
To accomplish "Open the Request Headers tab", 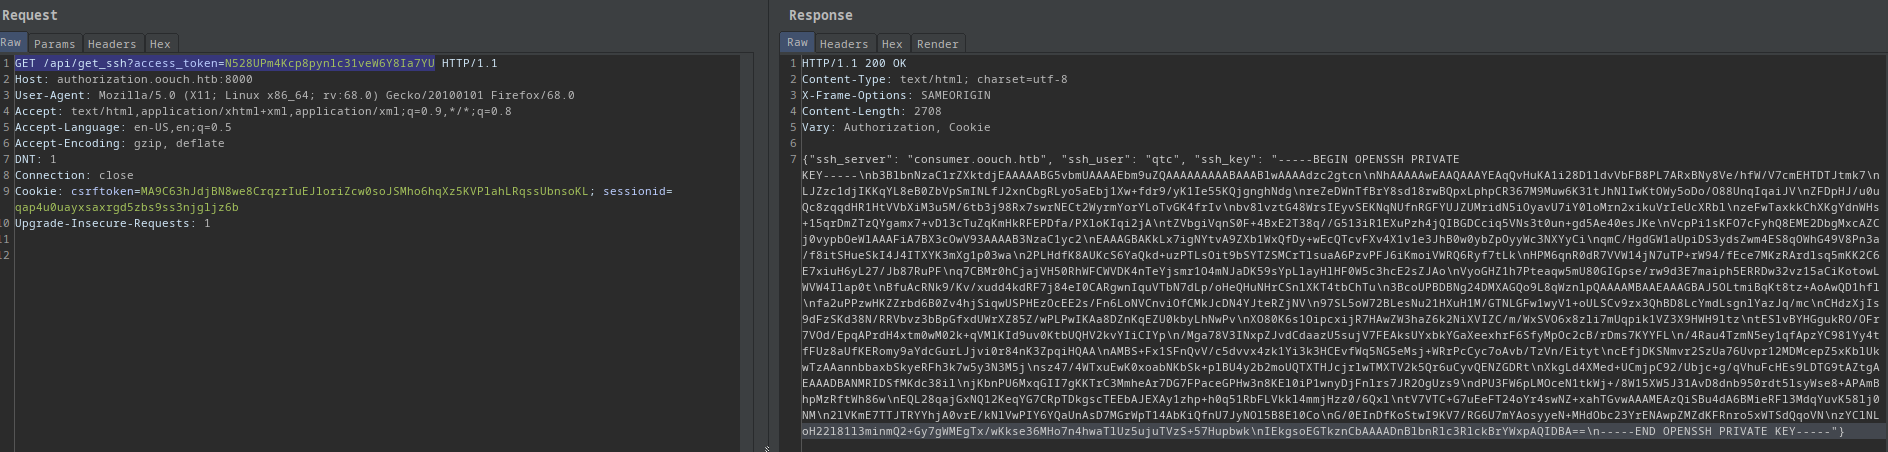I will click(111, 44).
